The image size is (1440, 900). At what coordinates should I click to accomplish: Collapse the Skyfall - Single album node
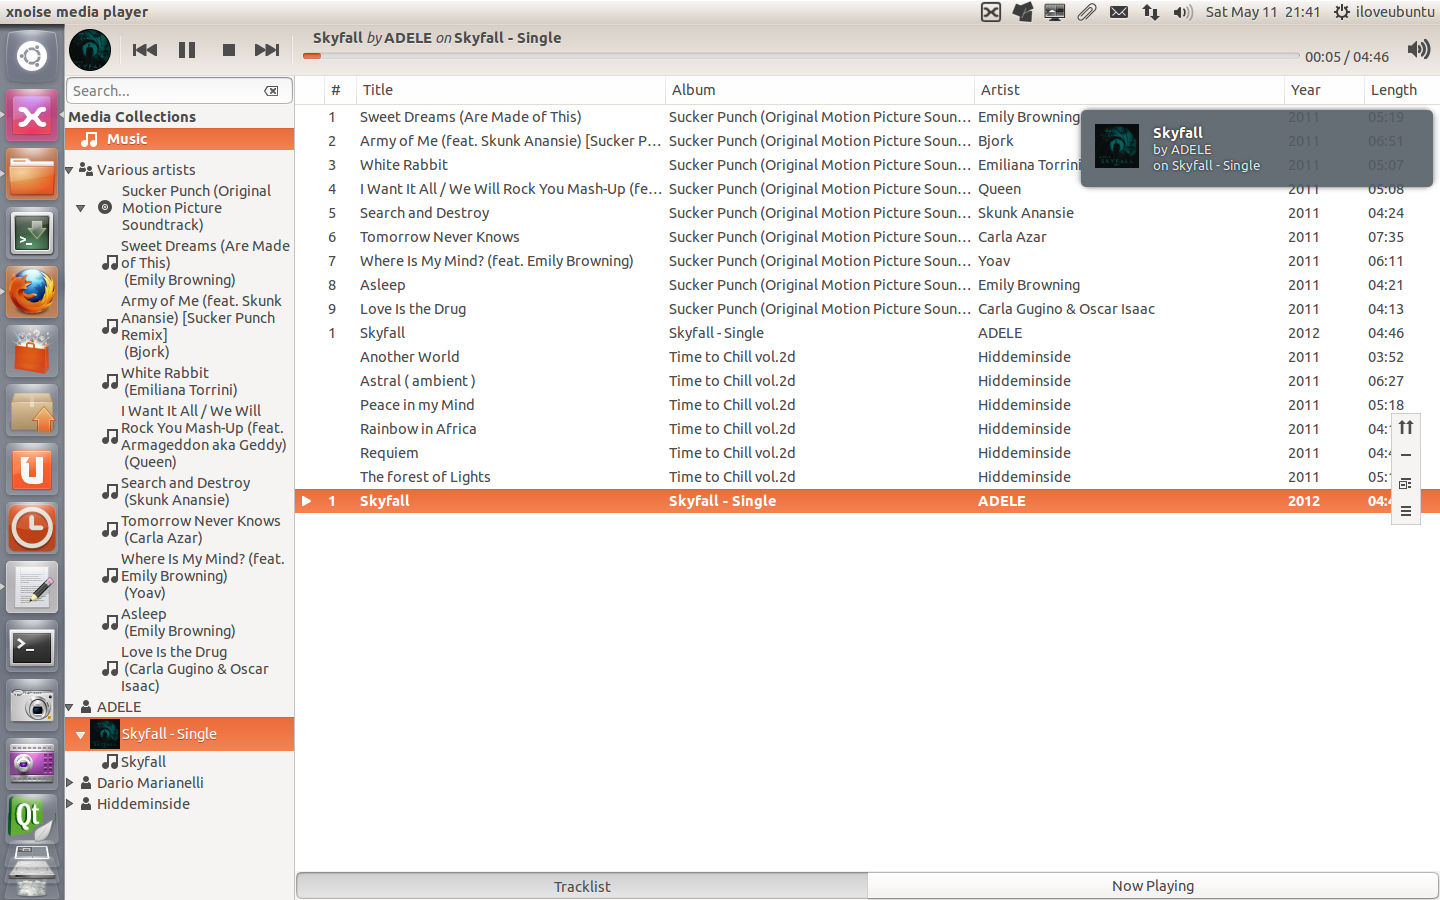(x=81, y=734)
